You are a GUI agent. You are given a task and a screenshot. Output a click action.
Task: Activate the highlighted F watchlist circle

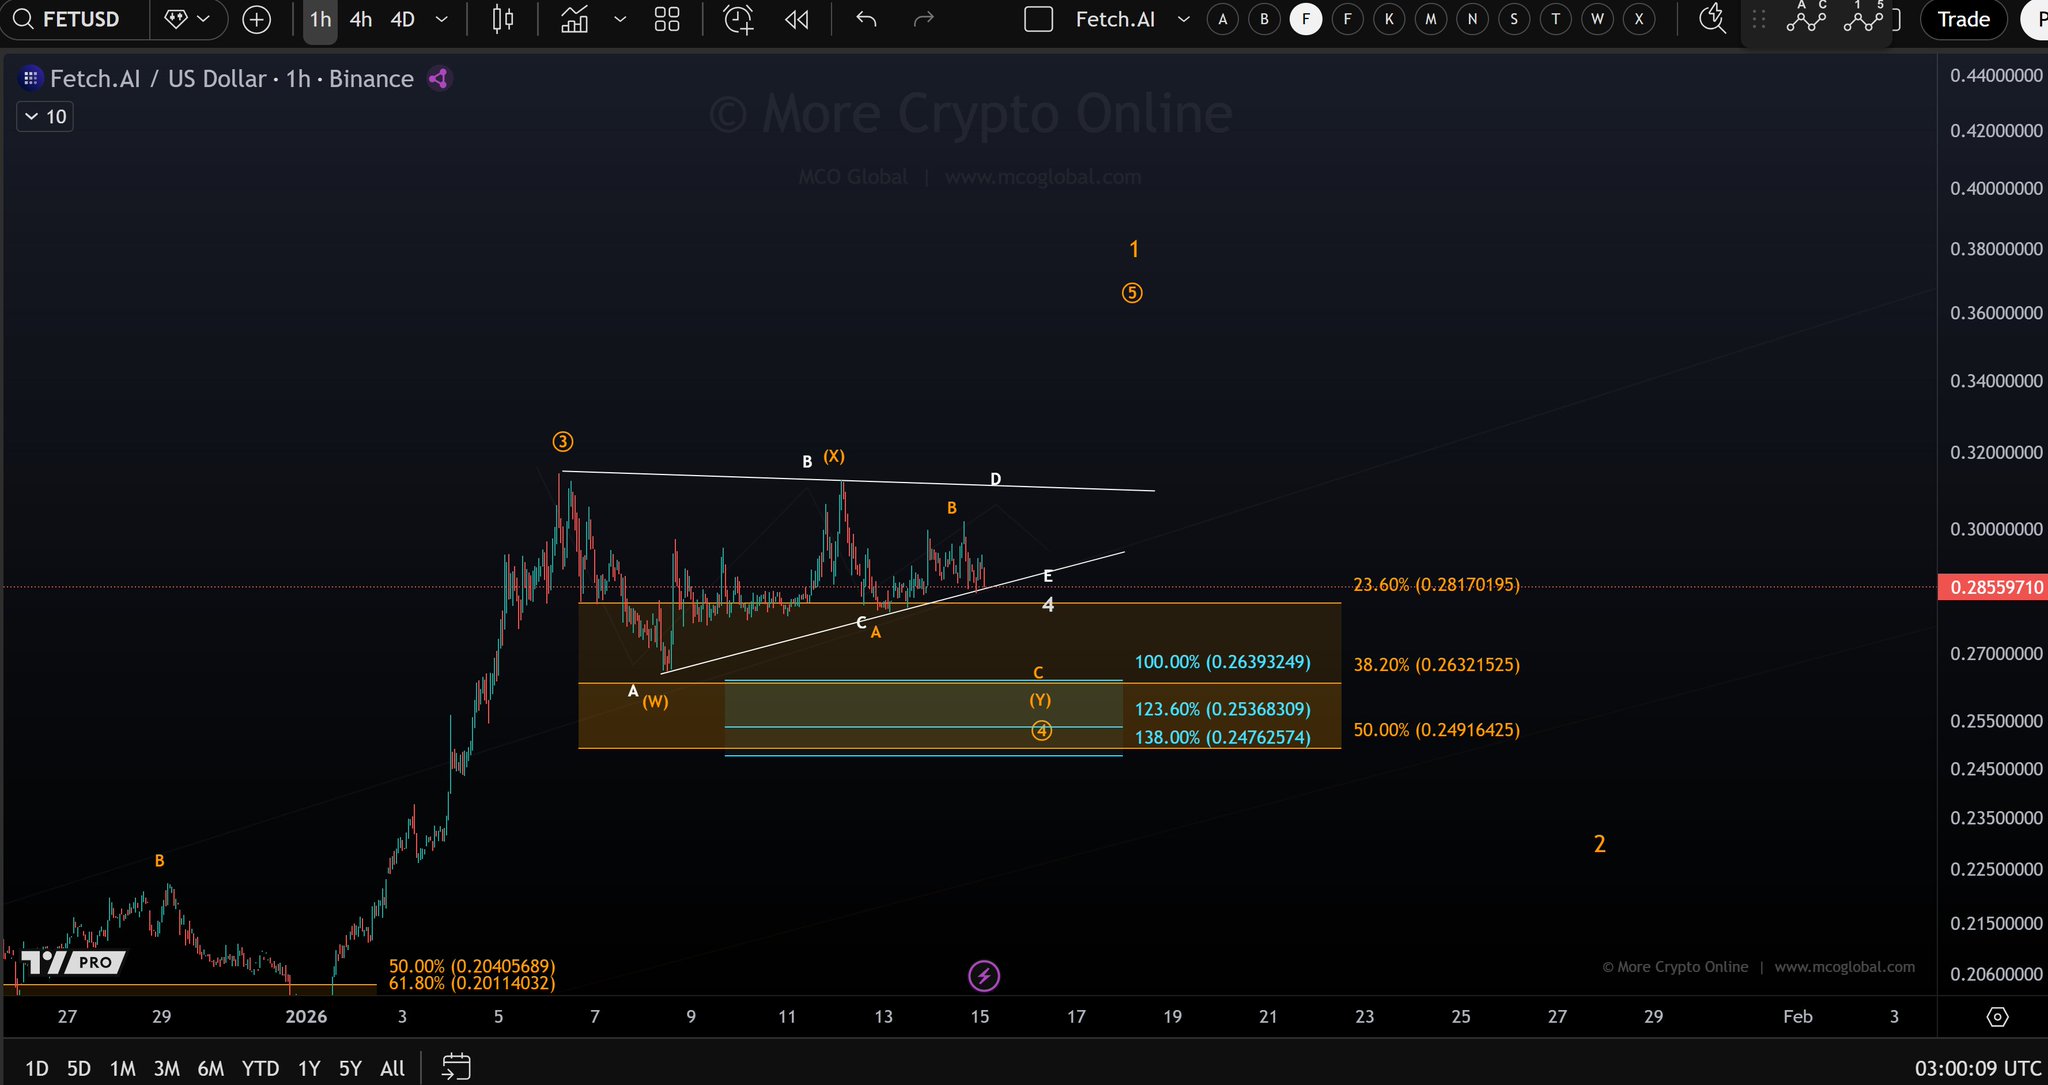(1306, 19)
